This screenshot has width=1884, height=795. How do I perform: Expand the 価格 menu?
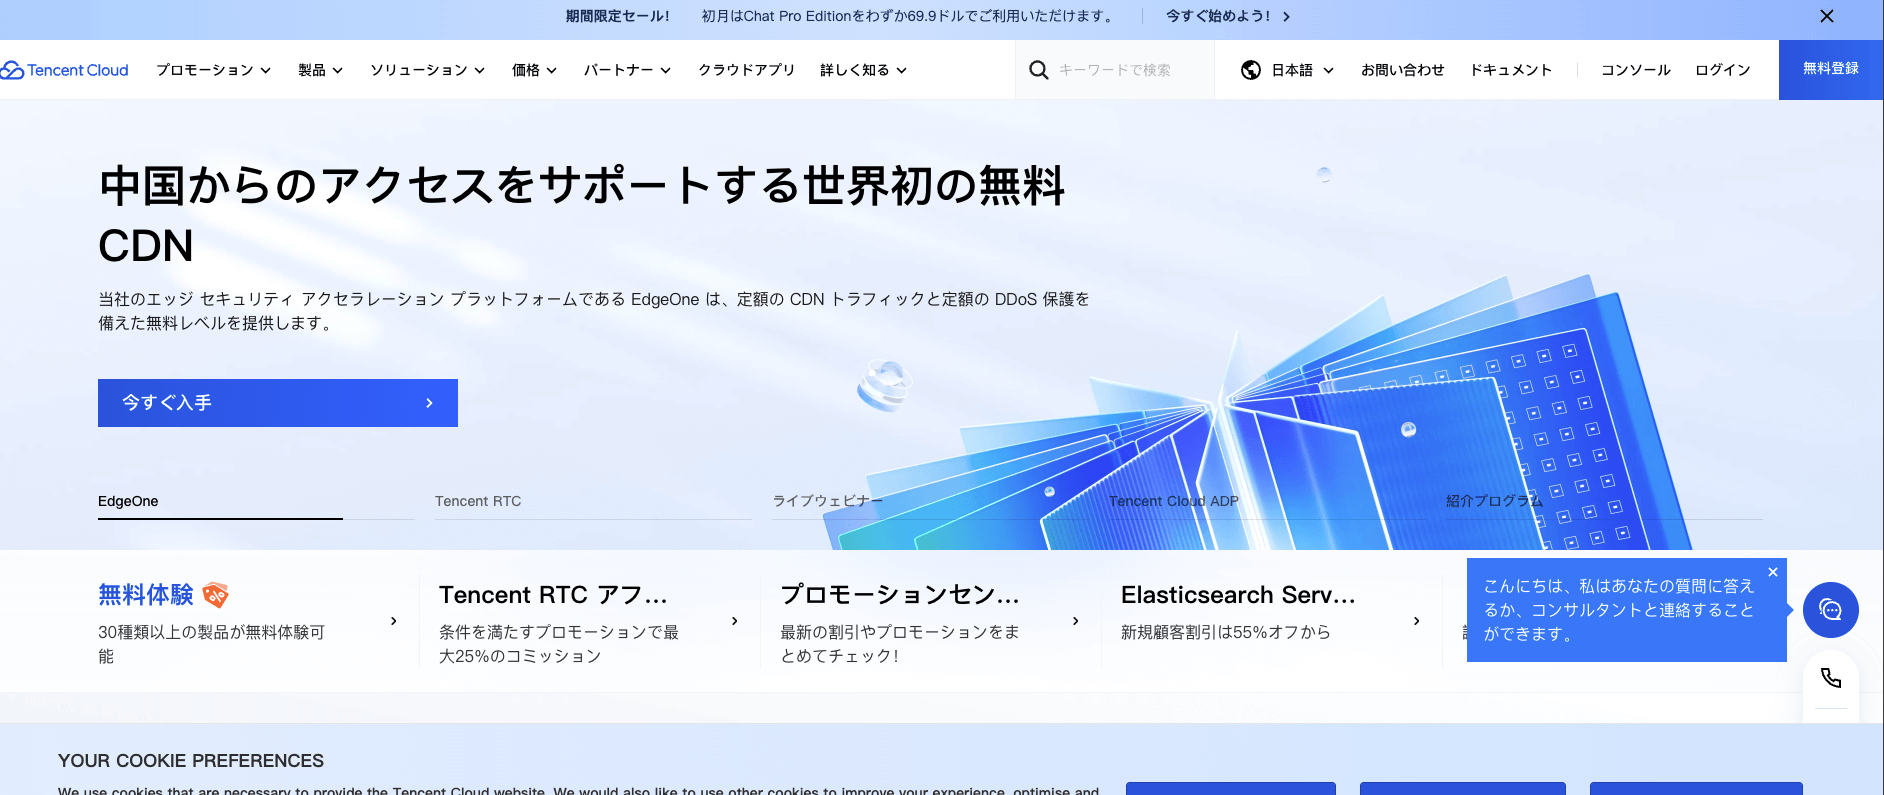pos(534,70)
